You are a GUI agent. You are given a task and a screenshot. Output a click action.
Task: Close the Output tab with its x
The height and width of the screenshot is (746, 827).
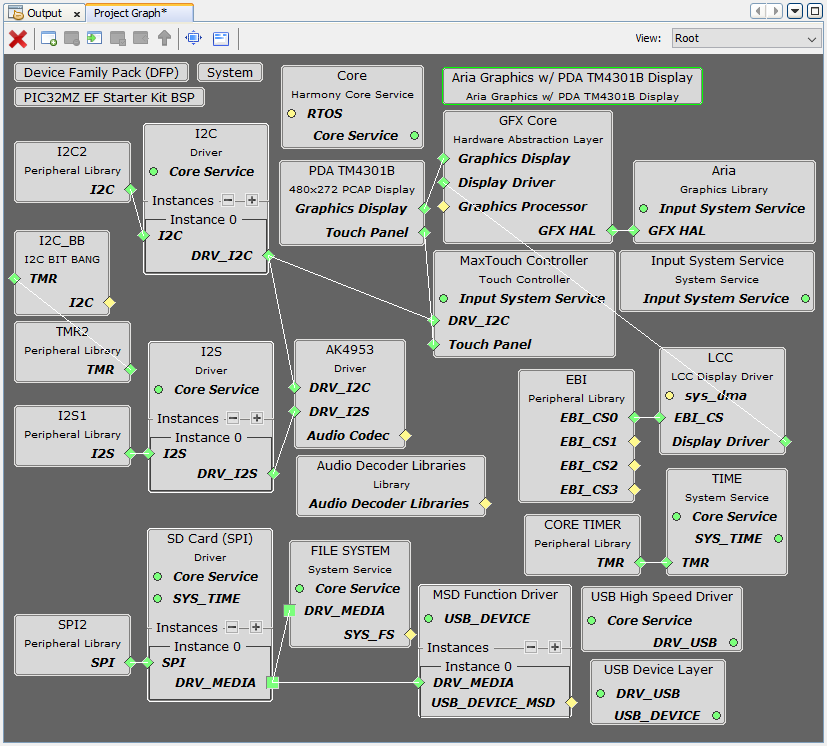tap(77, 14)
